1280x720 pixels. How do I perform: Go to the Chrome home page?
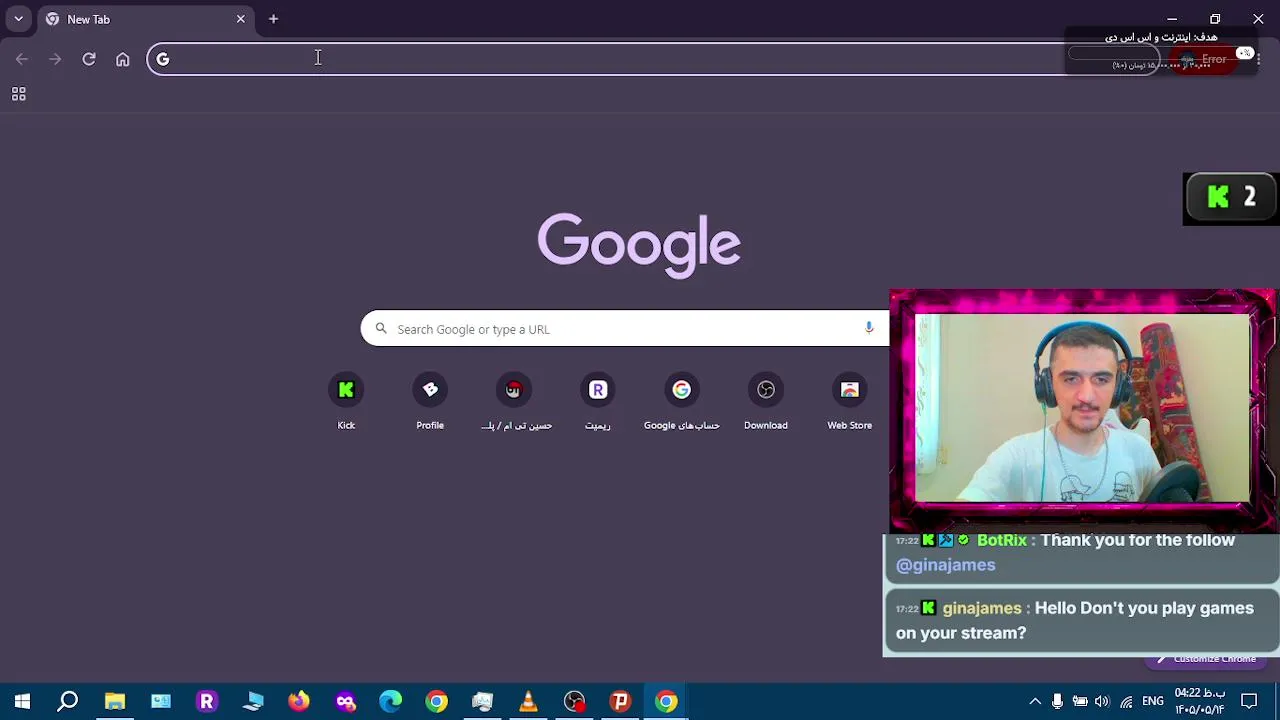(123, 59)
